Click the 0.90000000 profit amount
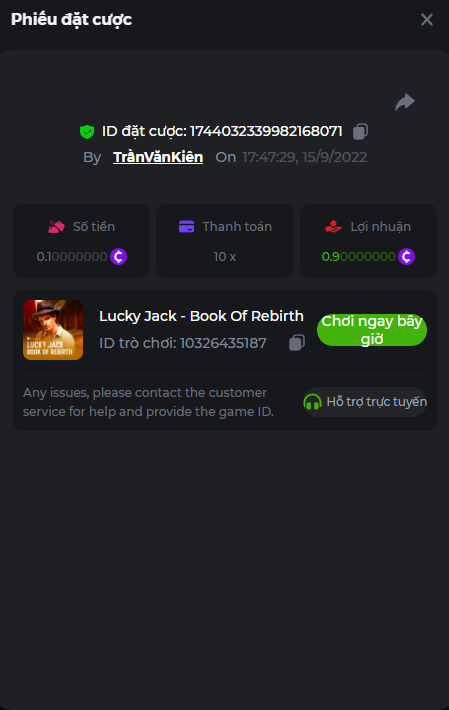 358,257
